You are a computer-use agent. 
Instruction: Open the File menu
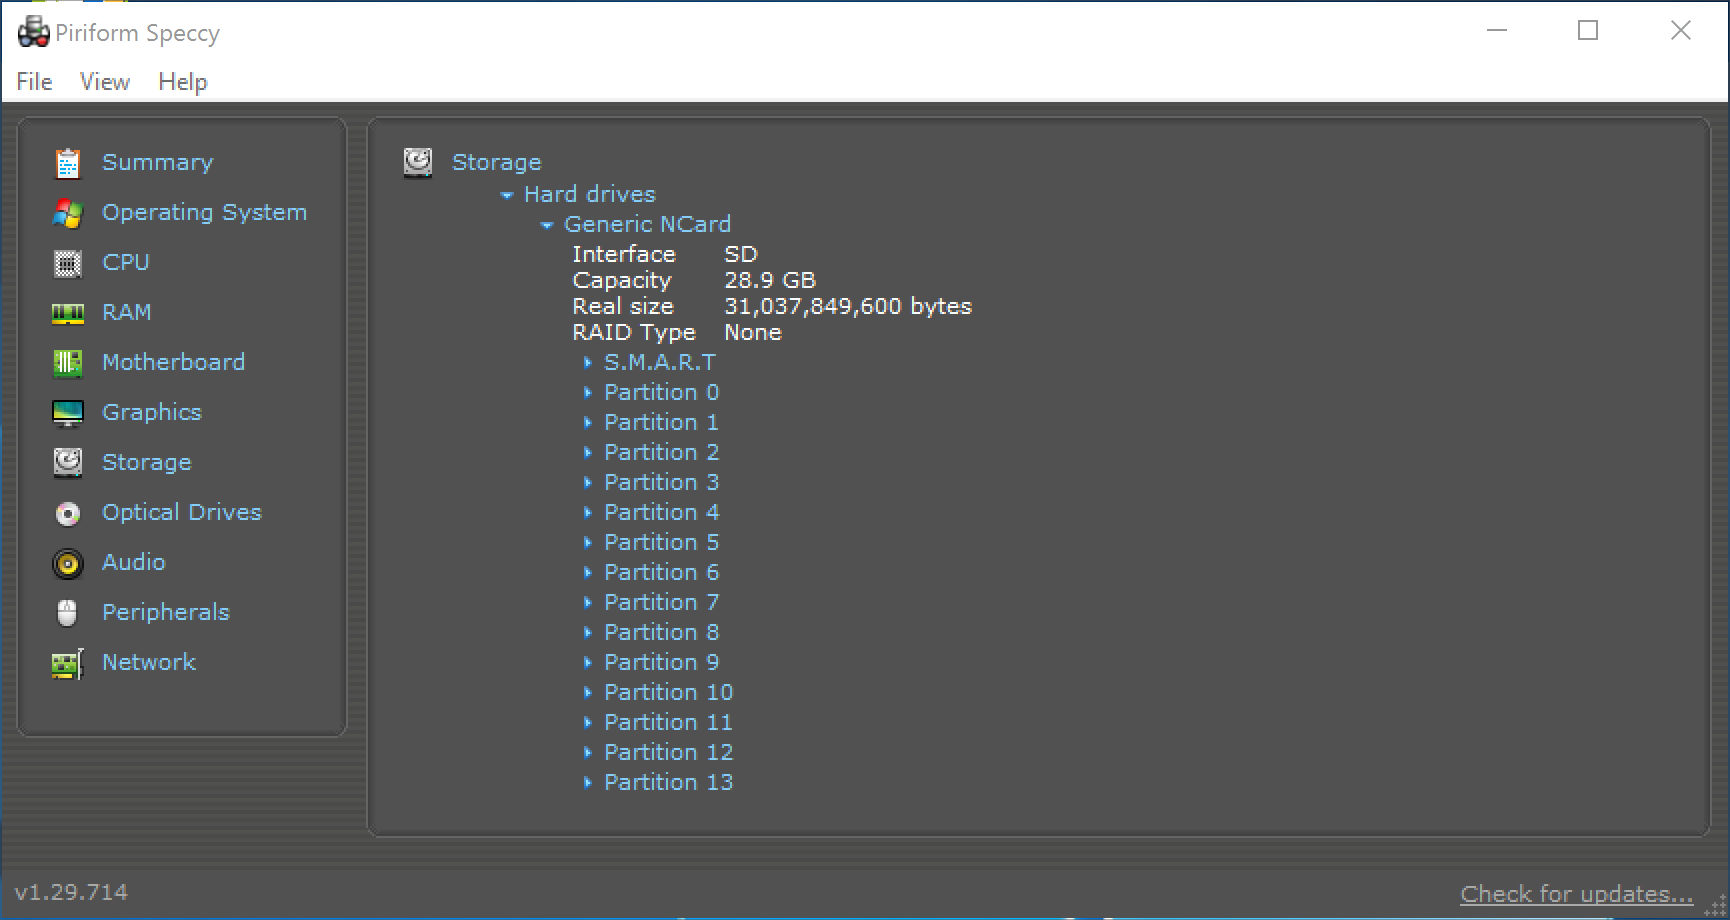(x=34, y=82)
